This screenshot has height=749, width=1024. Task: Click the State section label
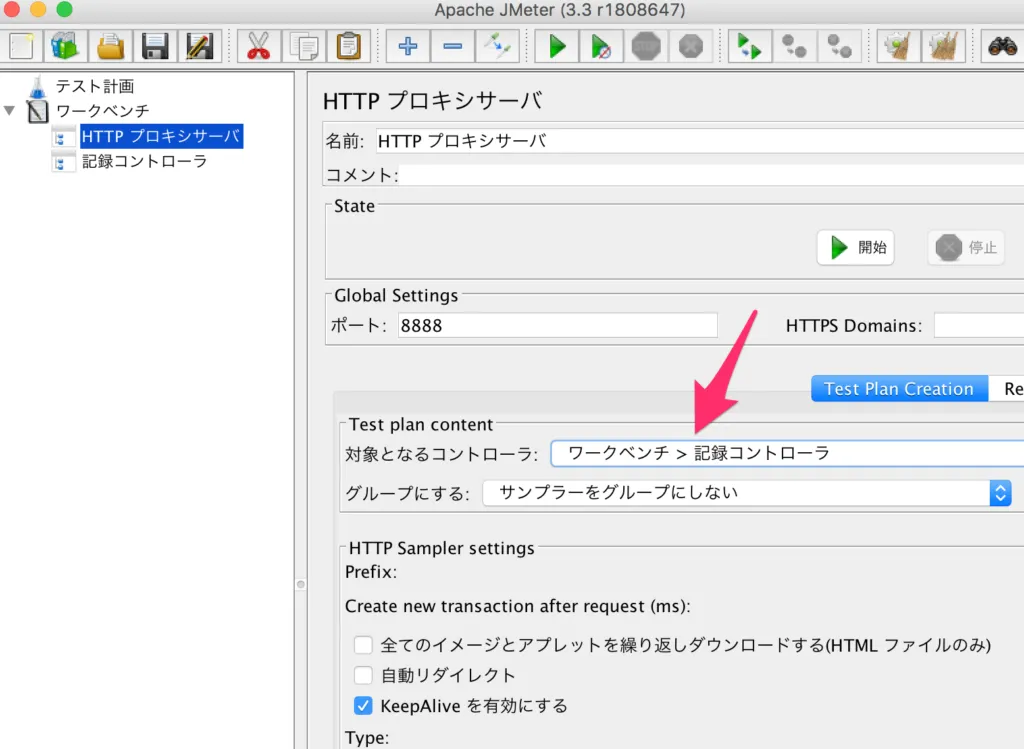354,206
